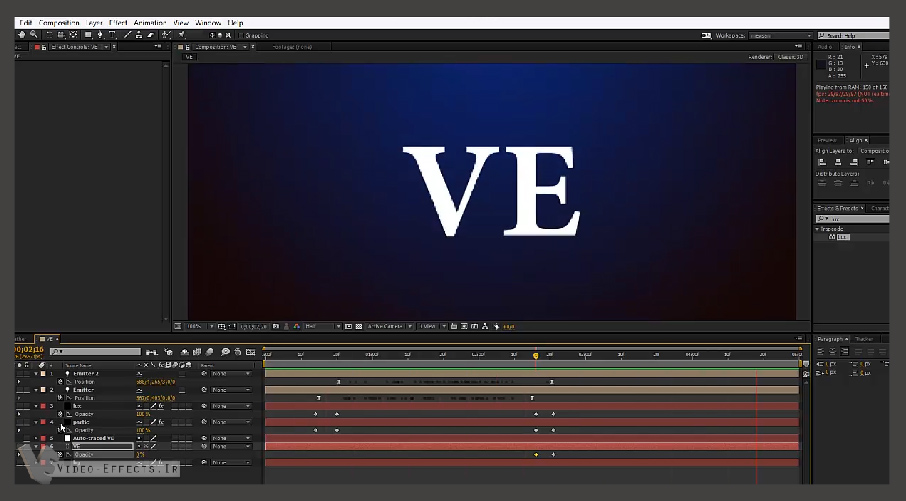This screenshot has height=501, width=906.
Task: Click the Choose grid and guide options icon
Action: coord(221,326)
